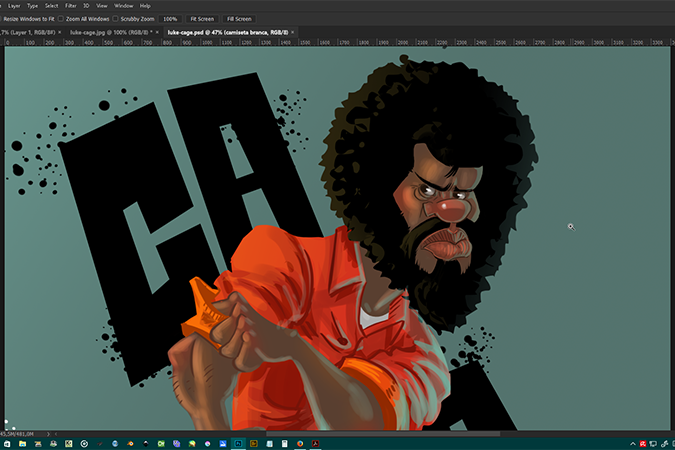Click the ruler marking 1000
This screenshot has width=675, height=450.
click(x=207, y=42)
